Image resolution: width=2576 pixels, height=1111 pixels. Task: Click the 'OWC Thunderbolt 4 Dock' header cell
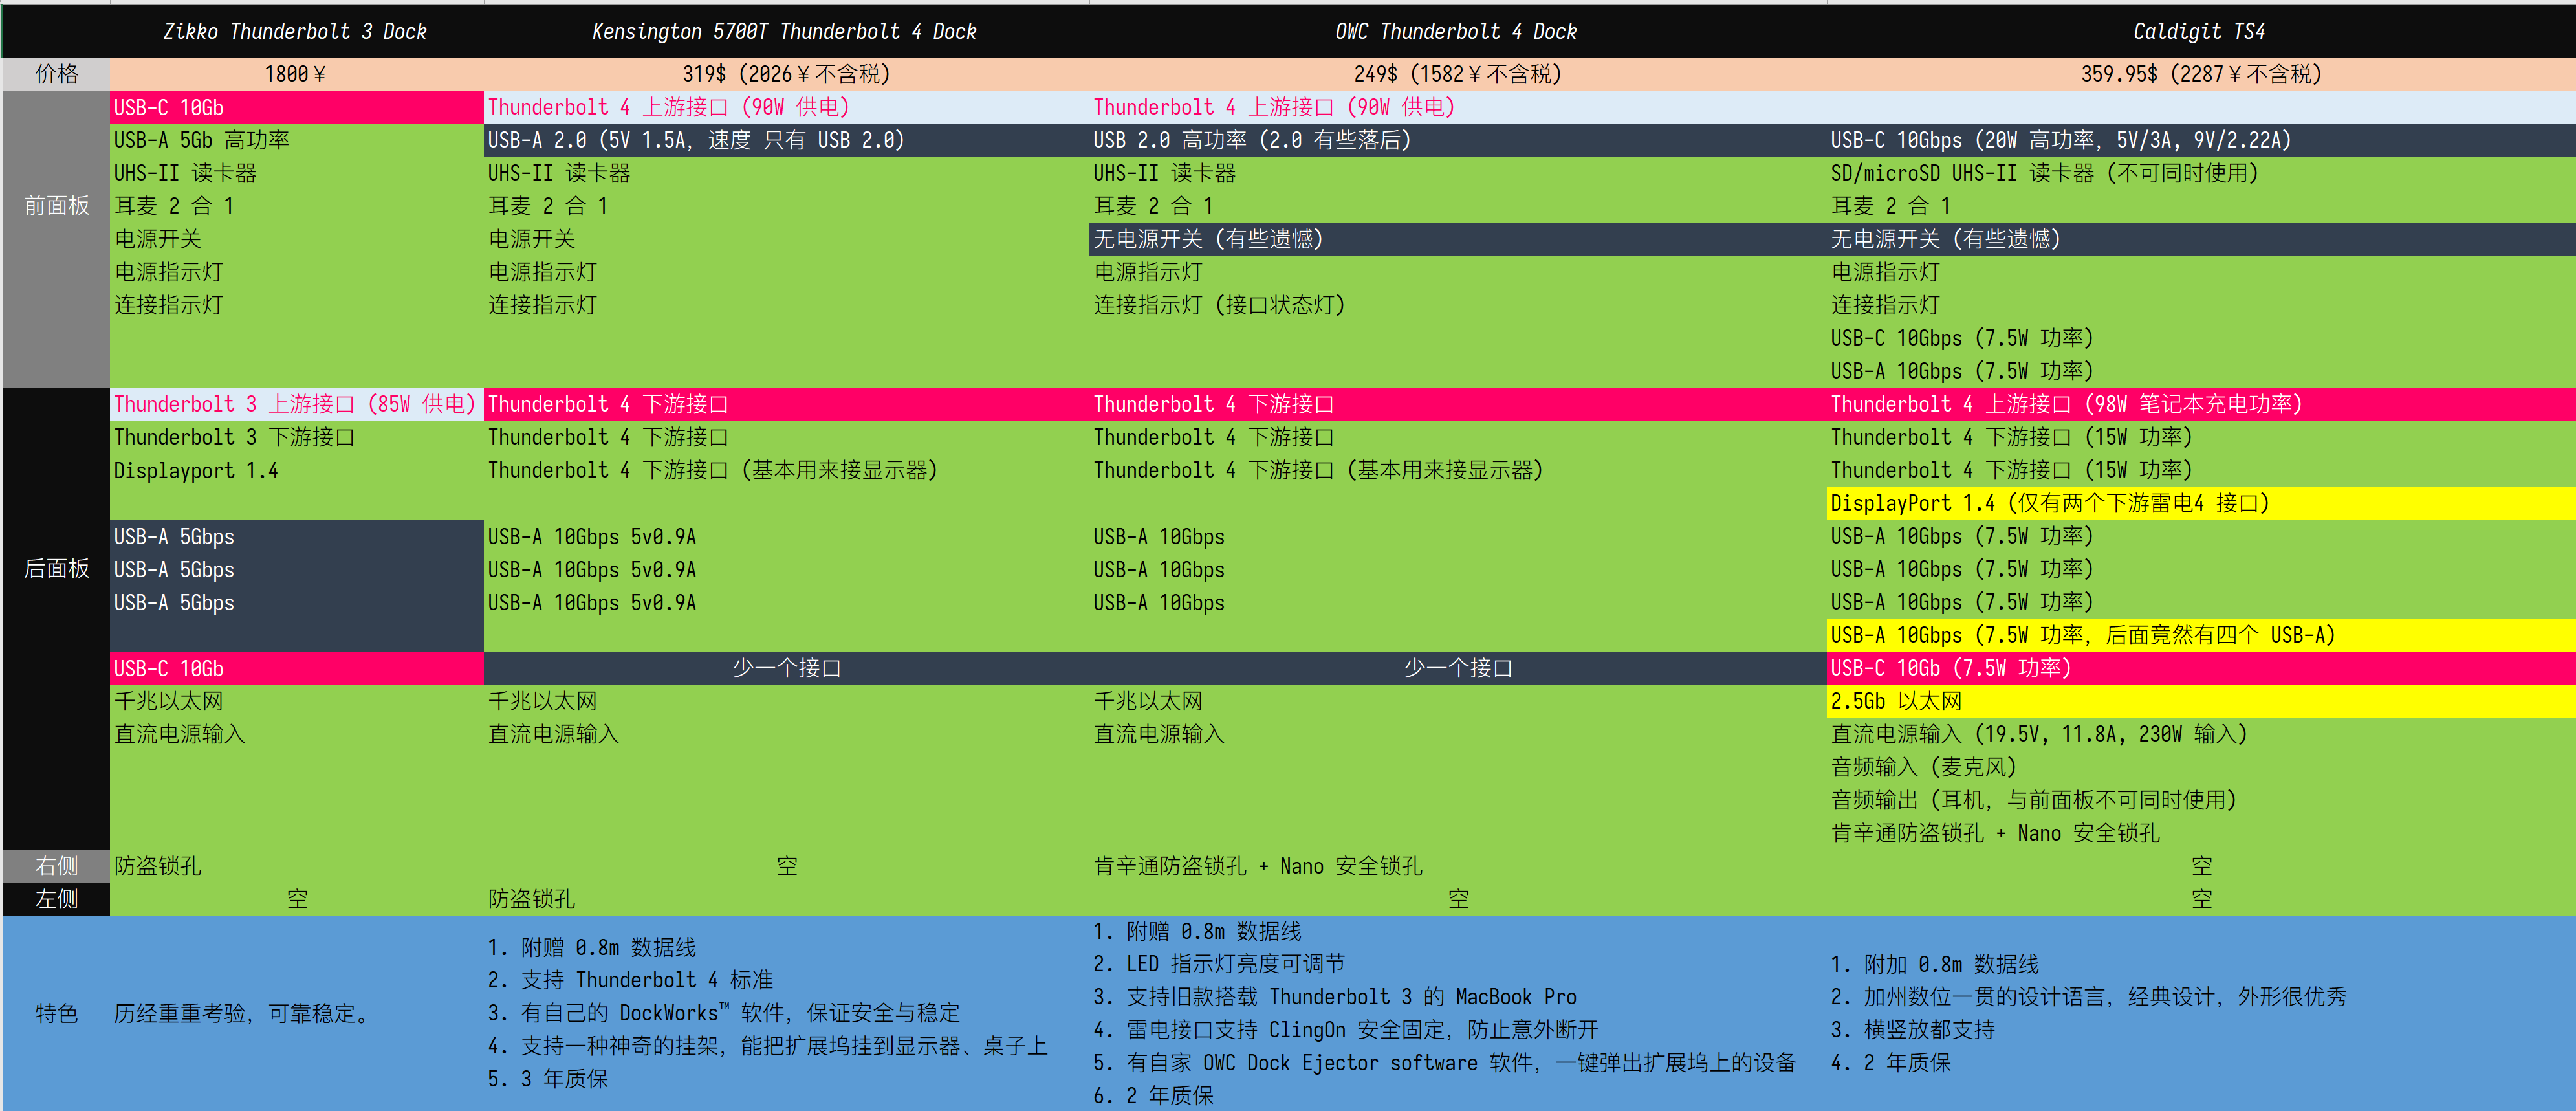(x=1457, y=31)
